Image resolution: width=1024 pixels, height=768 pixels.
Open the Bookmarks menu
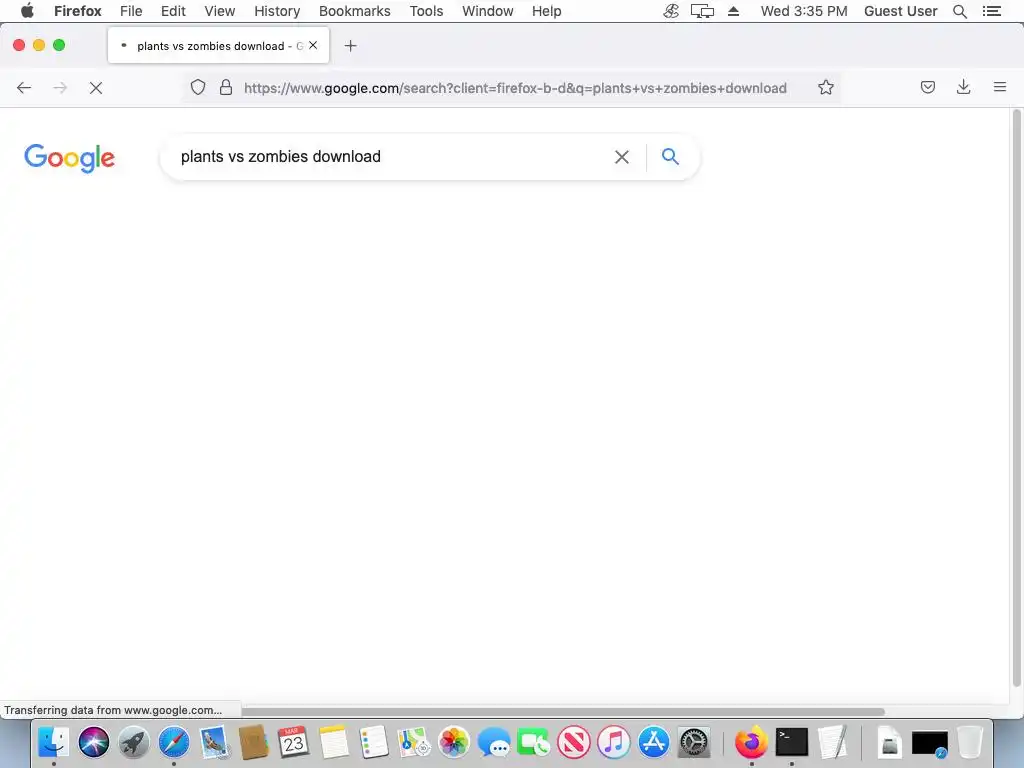pyautogui.click(x=355, y=11)
